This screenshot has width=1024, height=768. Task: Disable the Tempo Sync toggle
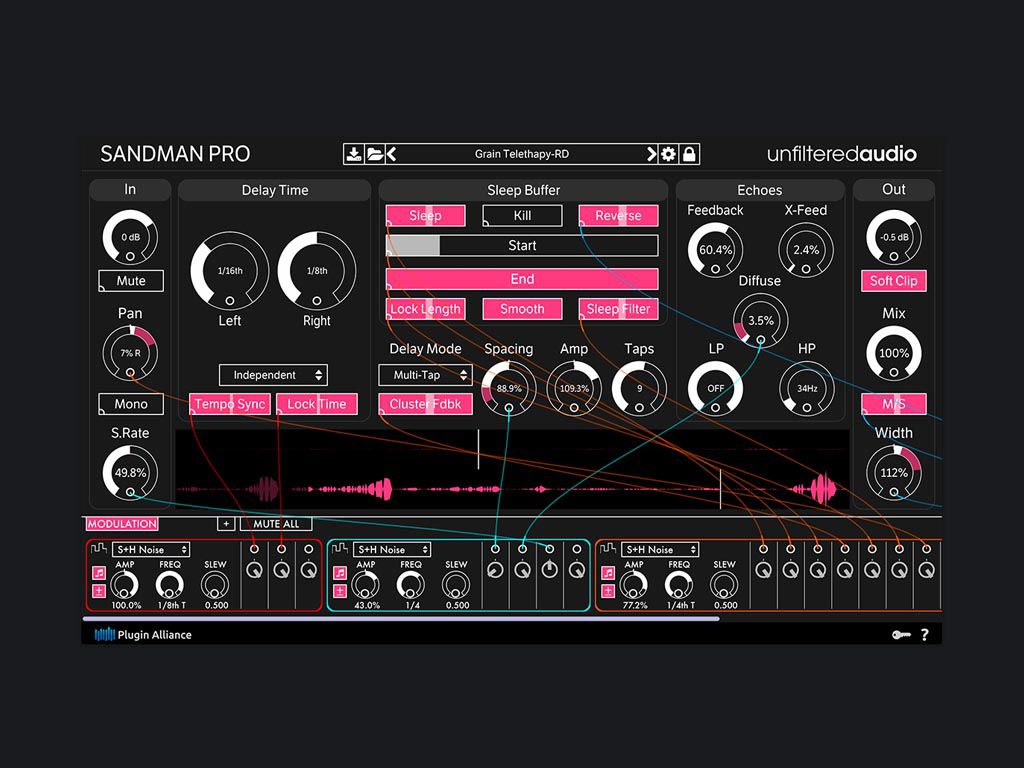click(230, 404)
